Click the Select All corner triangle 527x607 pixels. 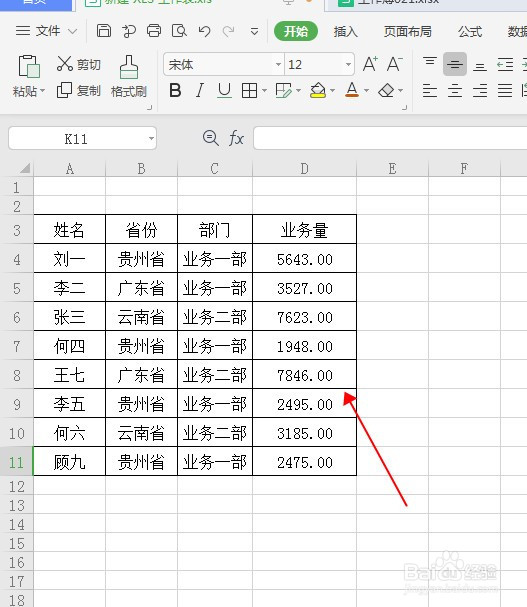click(x=25, y=168)
